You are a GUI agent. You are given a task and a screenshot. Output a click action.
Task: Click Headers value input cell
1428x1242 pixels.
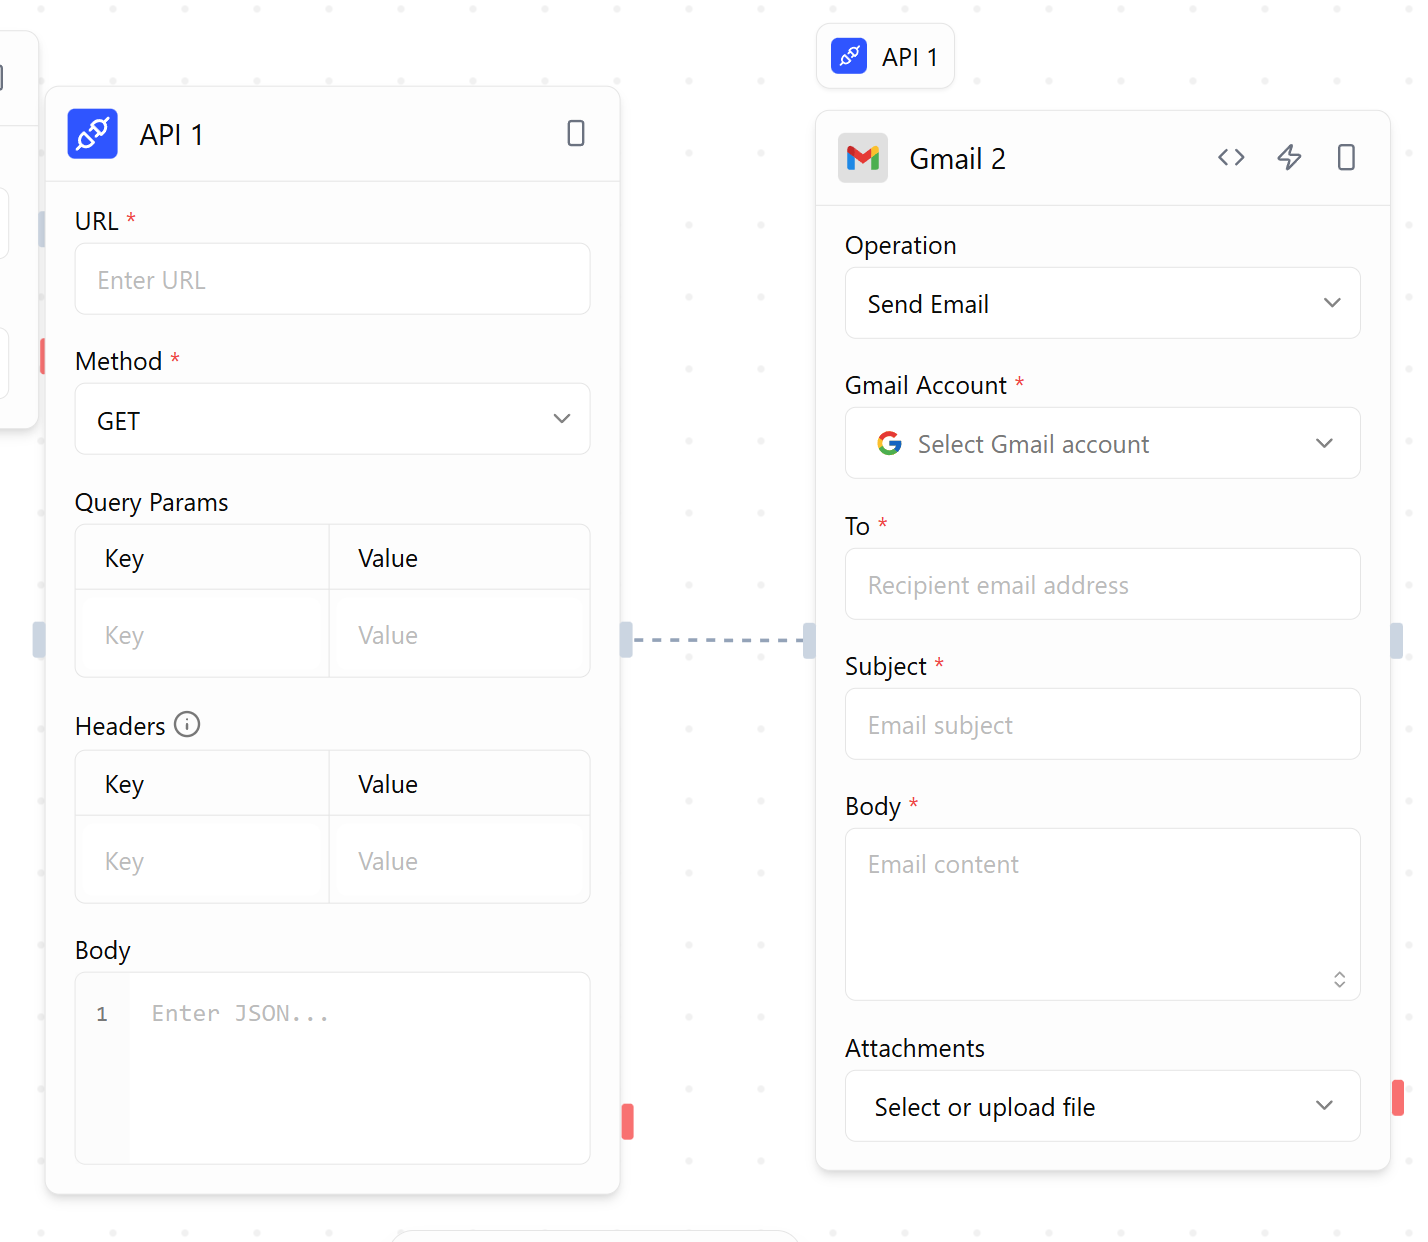[459, 861]
